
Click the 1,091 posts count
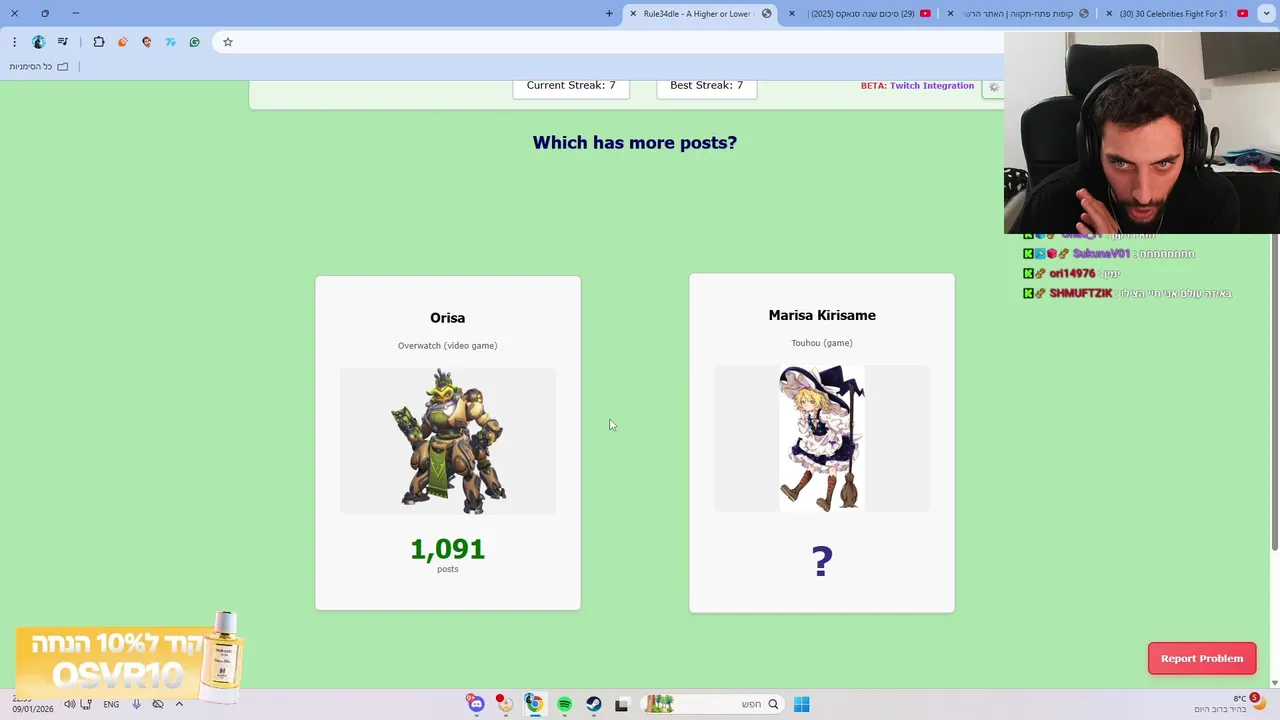[x=448, y=549]
